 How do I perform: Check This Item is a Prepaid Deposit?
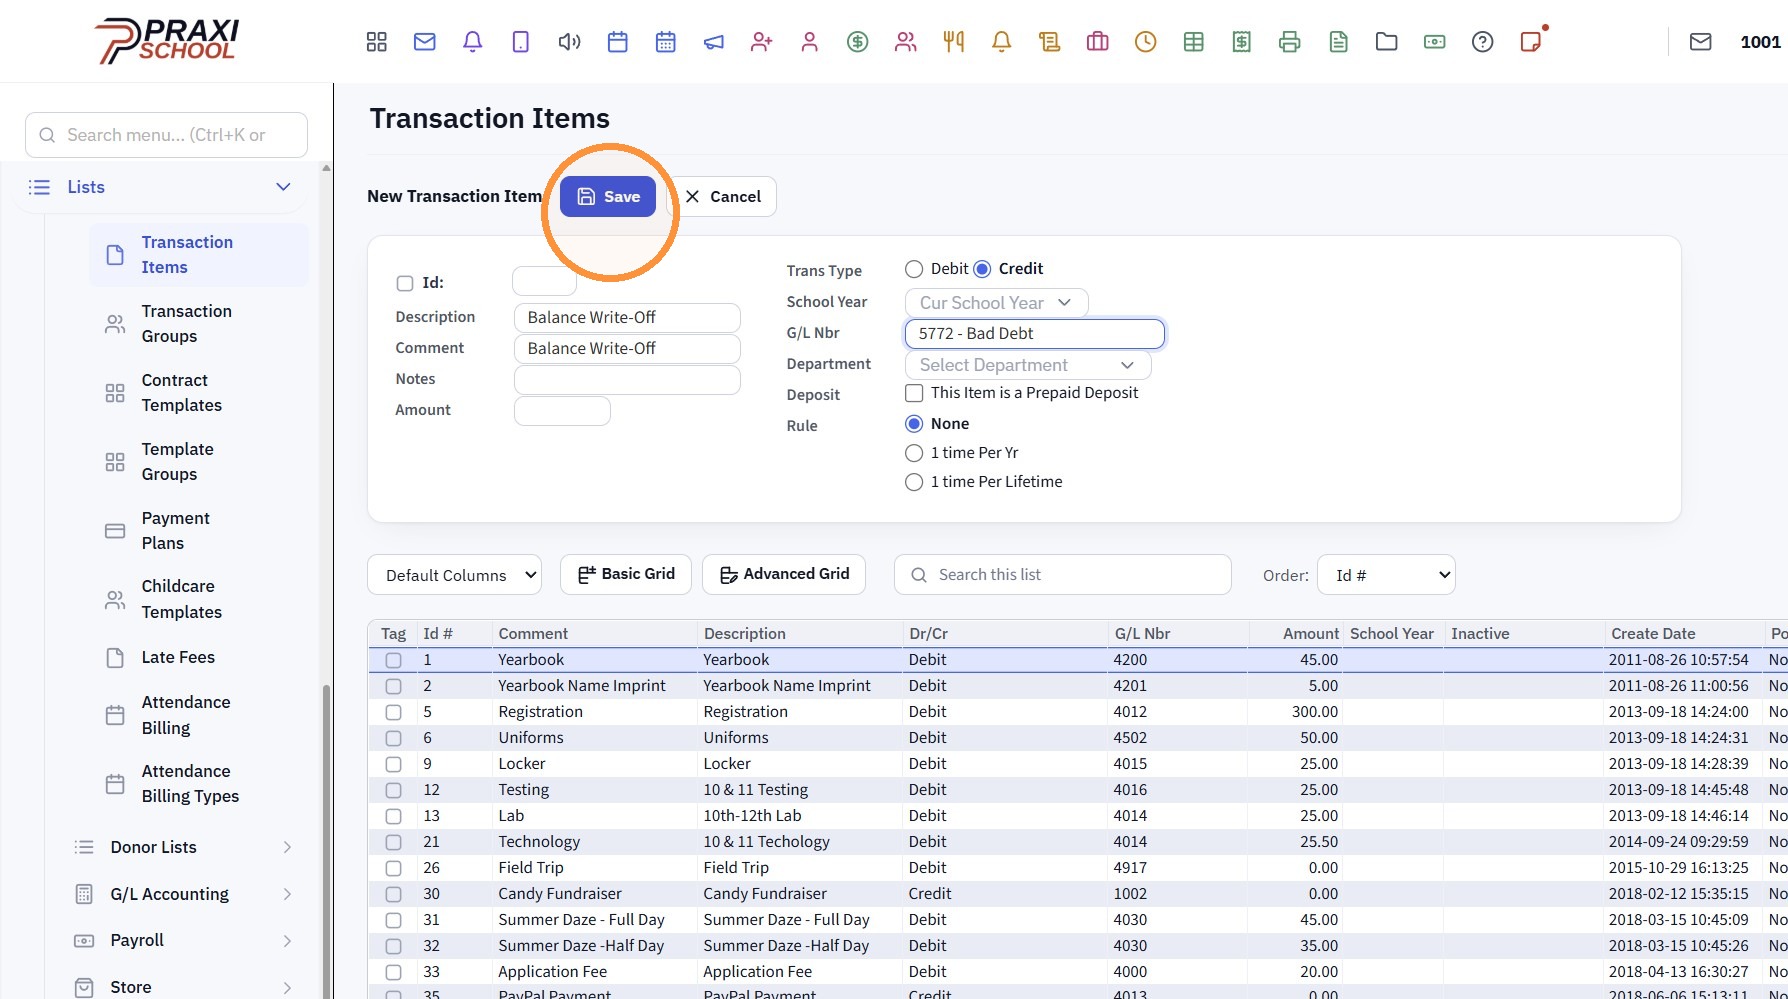(914, 393)
